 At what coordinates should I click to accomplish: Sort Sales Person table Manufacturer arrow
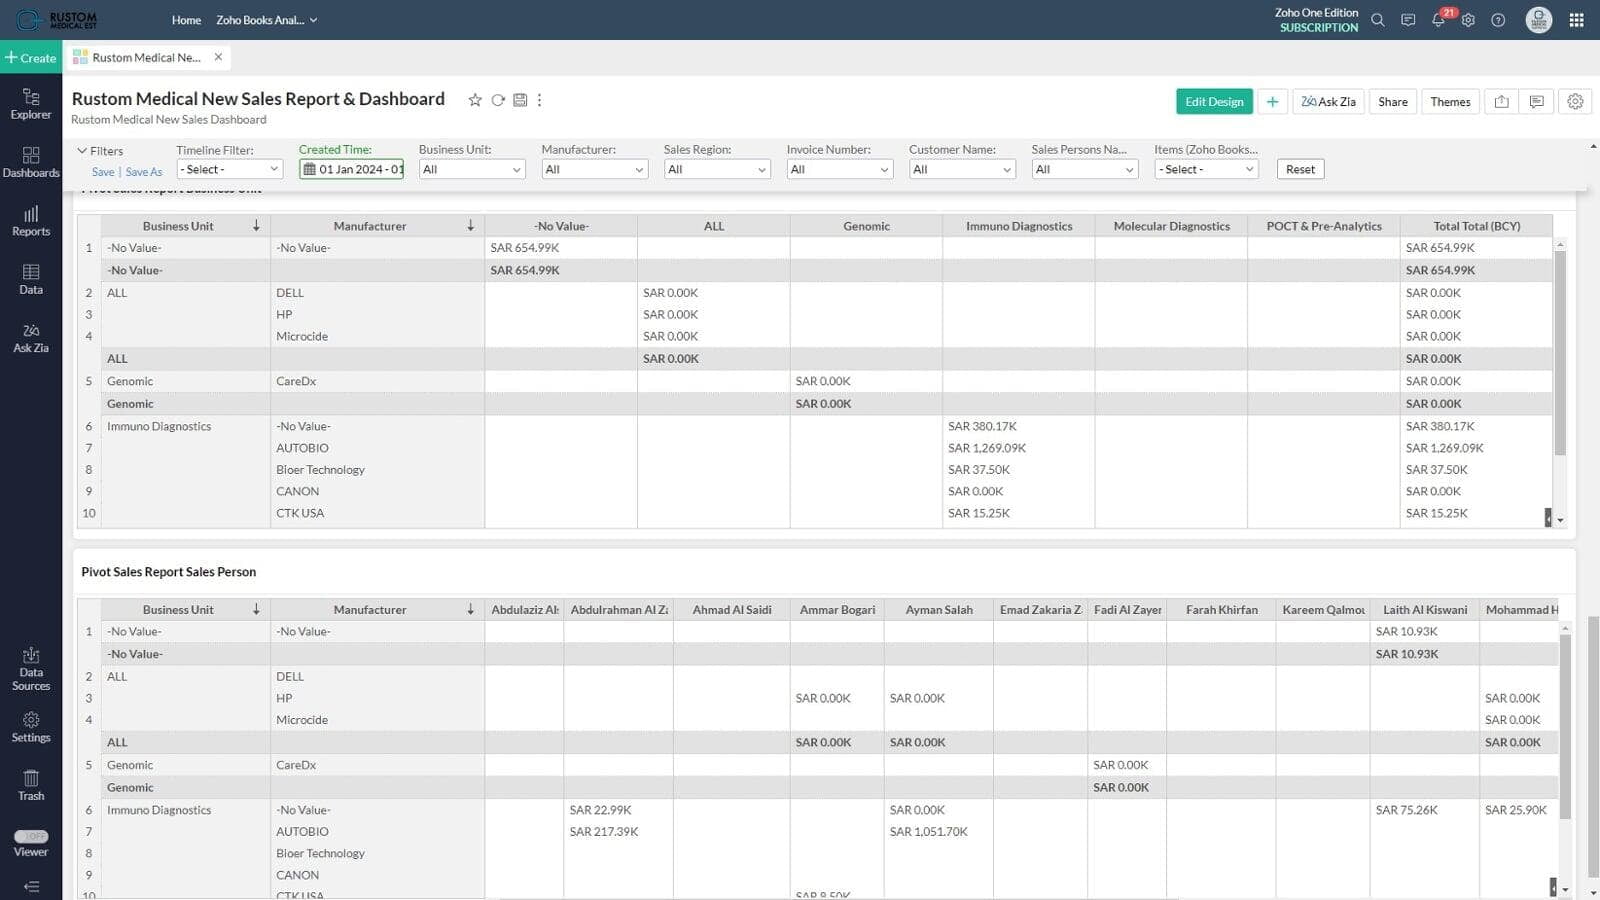[470, 609]
